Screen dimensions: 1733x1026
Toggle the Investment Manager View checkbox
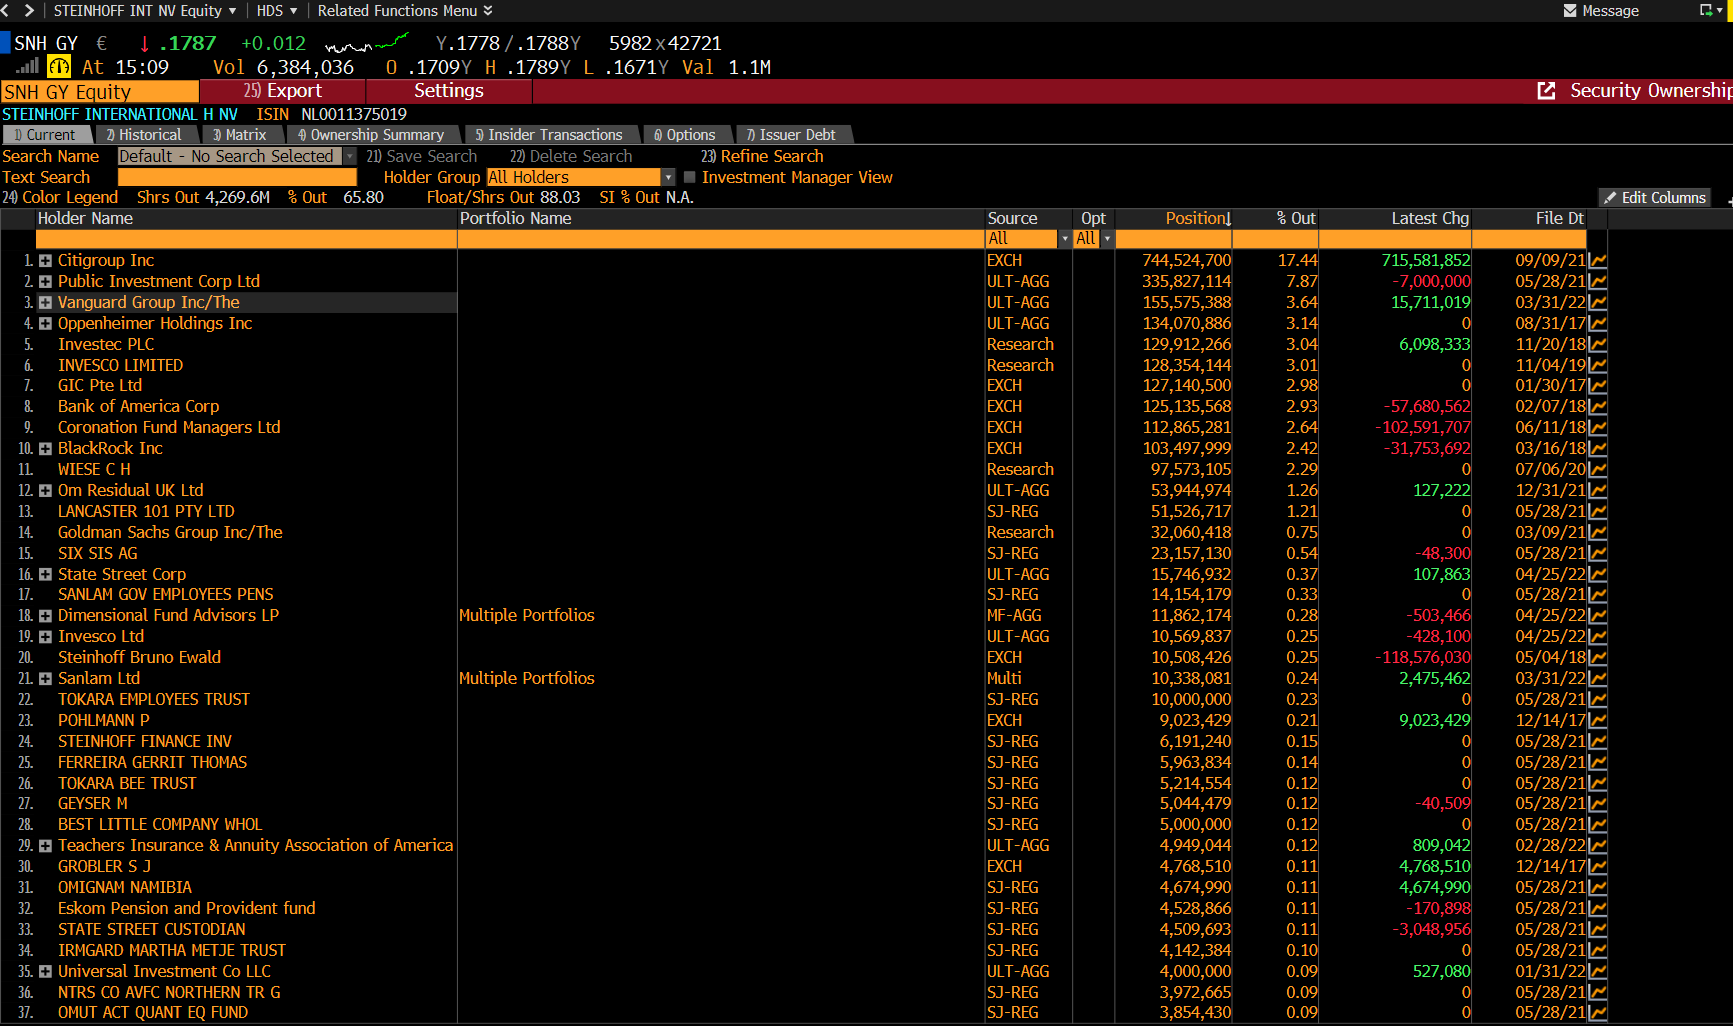[x=689, y=177]
